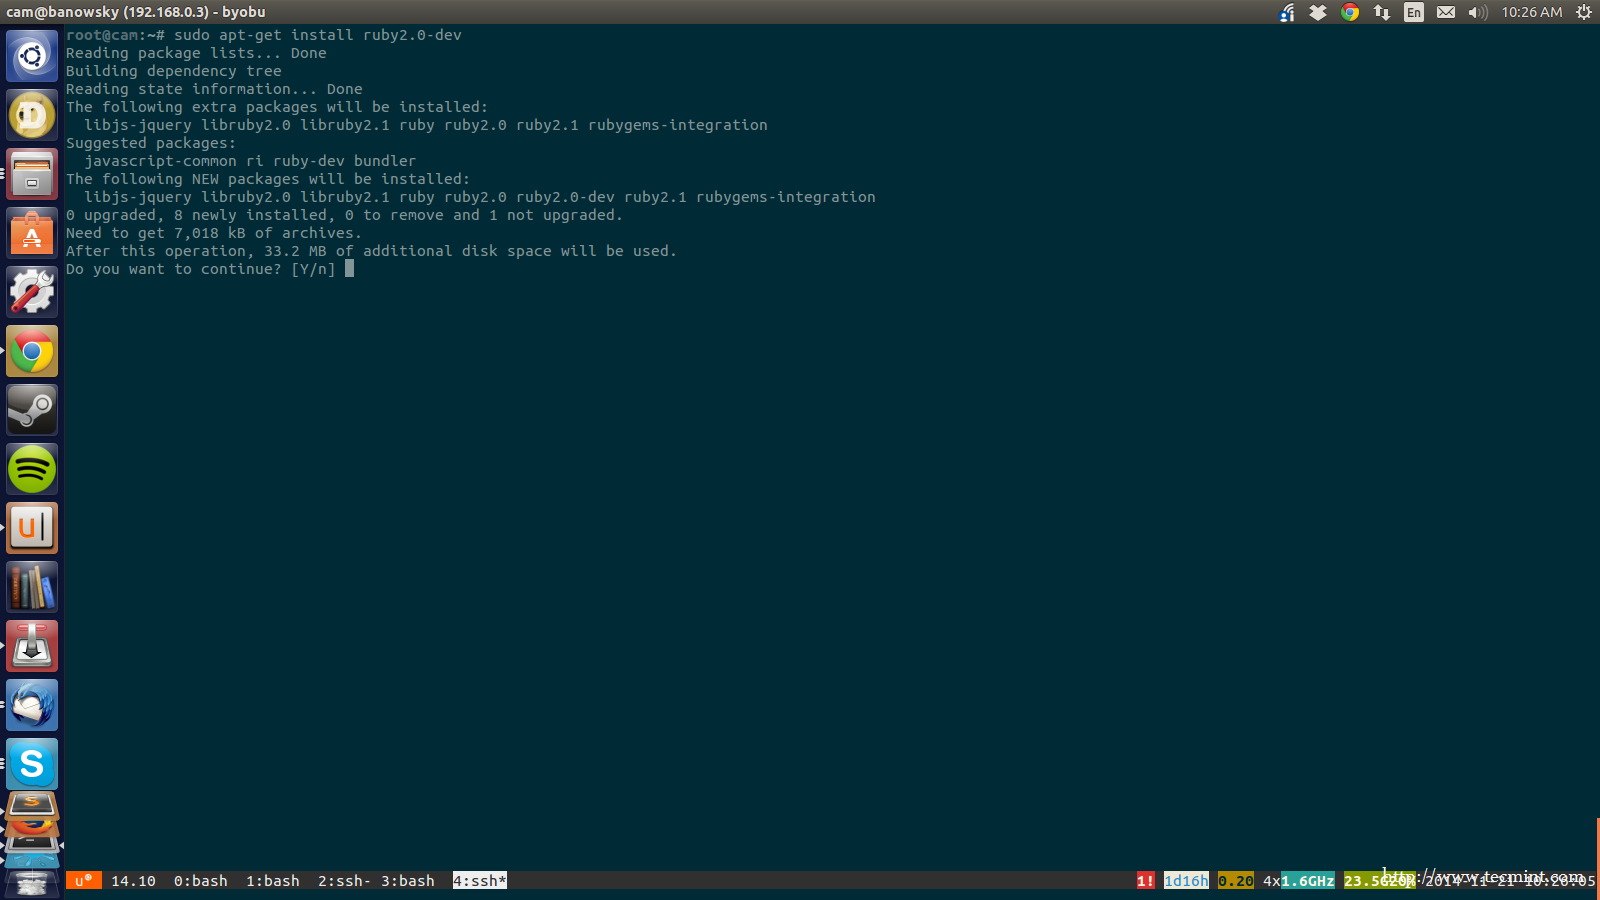Open System Settings gear-and-wrench launcher icon
Viewport: 1600px width, 900px height.
pyautogui.click(x=32, y=292)
